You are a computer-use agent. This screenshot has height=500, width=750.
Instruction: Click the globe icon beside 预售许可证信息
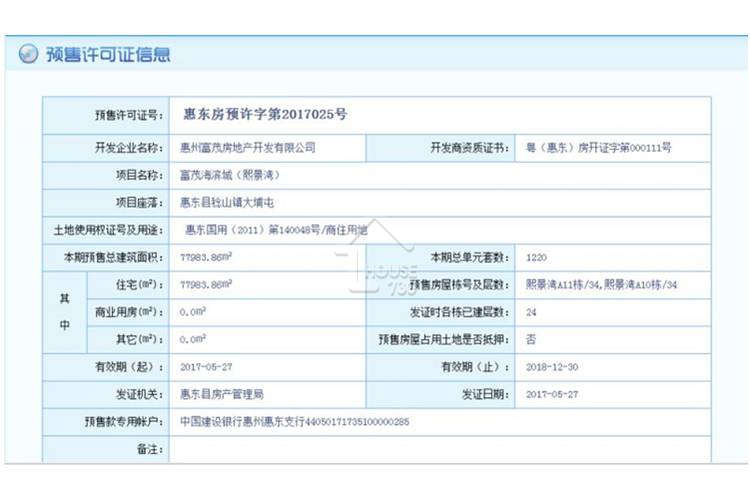(28, 54)
